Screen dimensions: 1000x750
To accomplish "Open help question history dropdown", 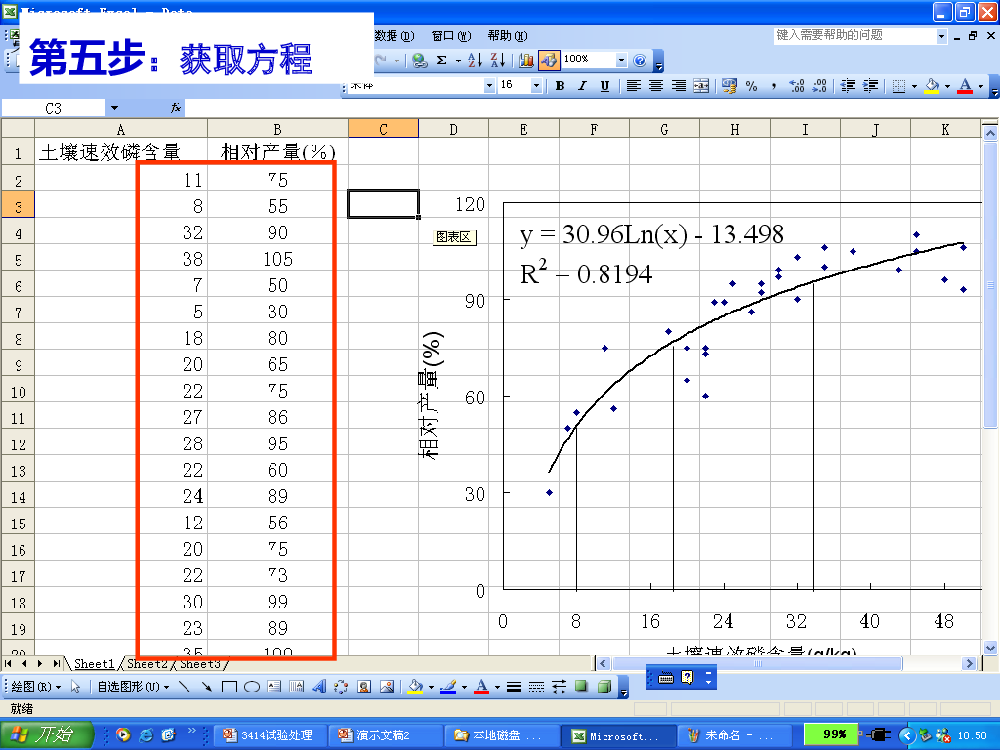I will click(x=941, y=36).
